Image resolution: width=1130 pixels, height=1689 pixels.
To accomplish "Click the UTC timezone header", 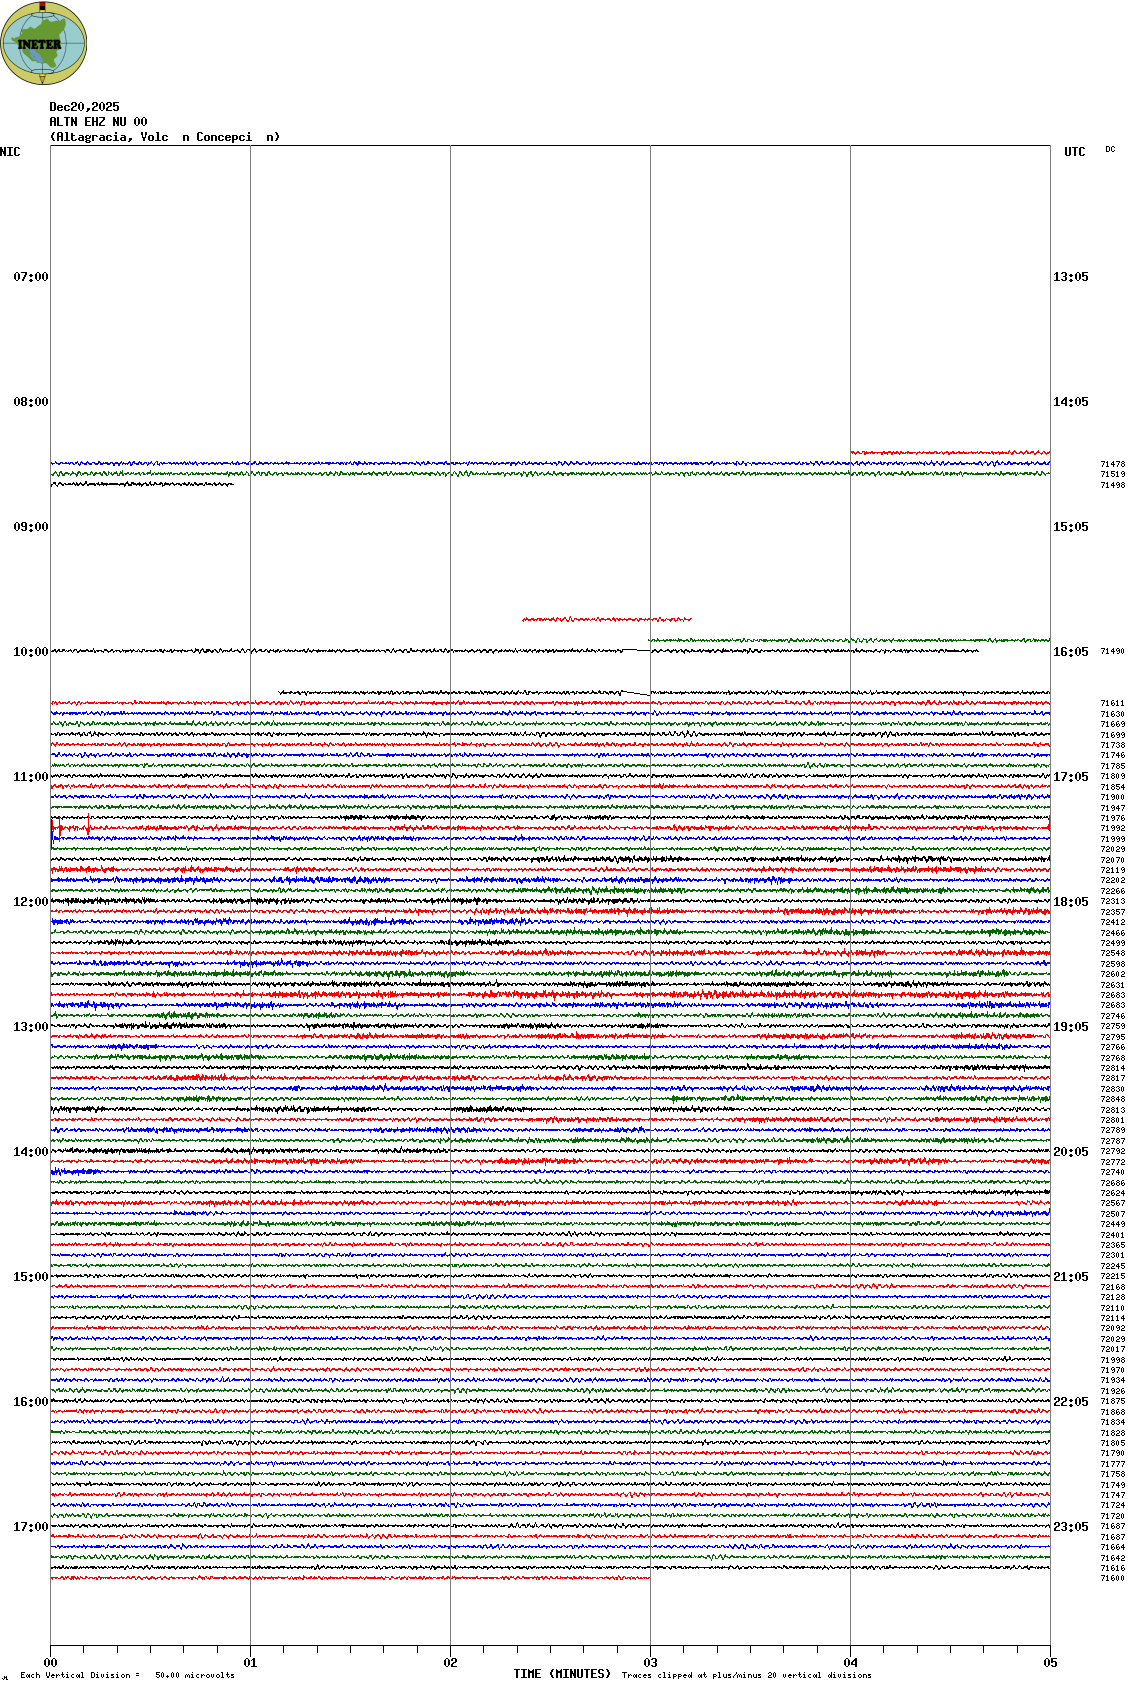I will click(1074, 152).
